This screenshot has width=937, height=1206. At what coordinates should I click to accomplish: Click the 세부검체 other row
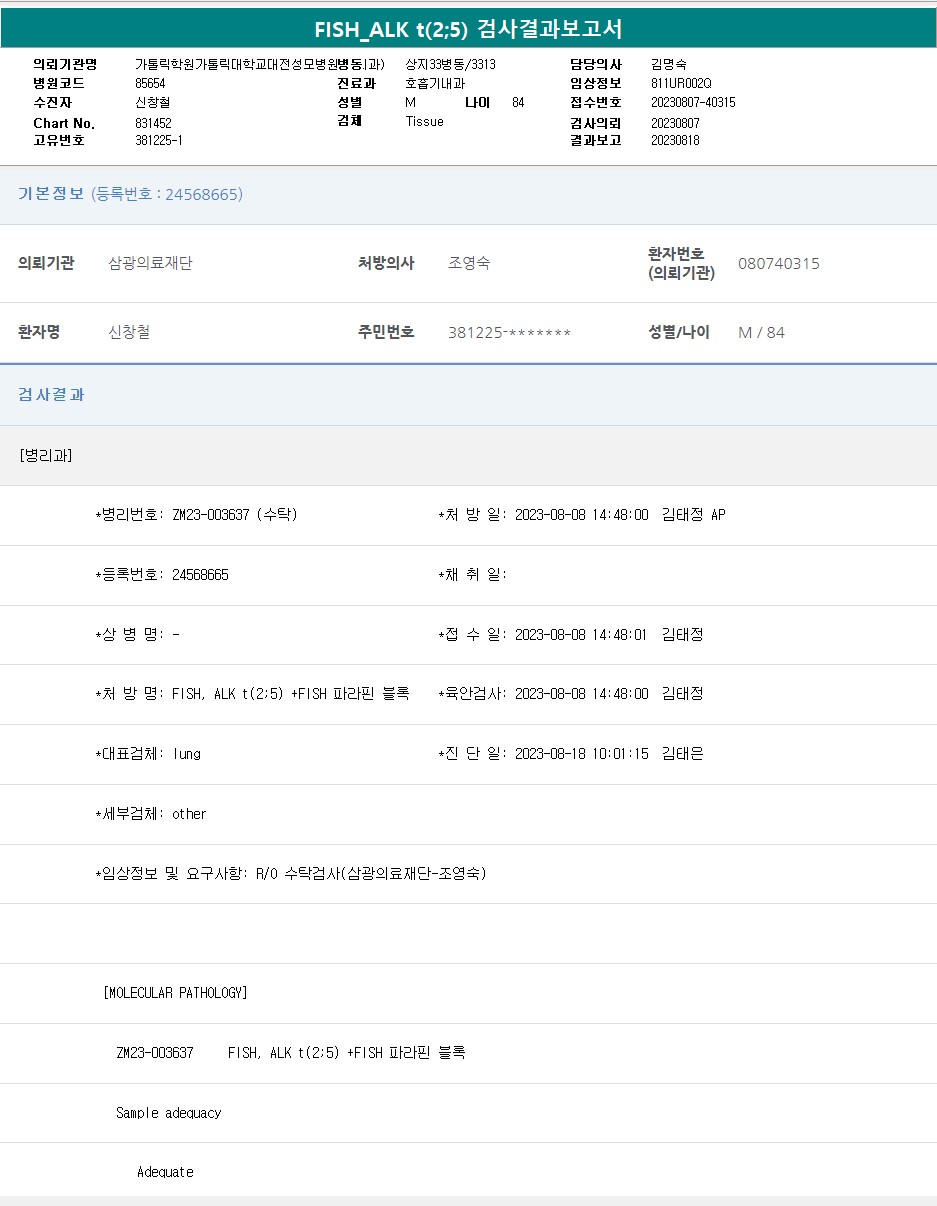point(151,814)
